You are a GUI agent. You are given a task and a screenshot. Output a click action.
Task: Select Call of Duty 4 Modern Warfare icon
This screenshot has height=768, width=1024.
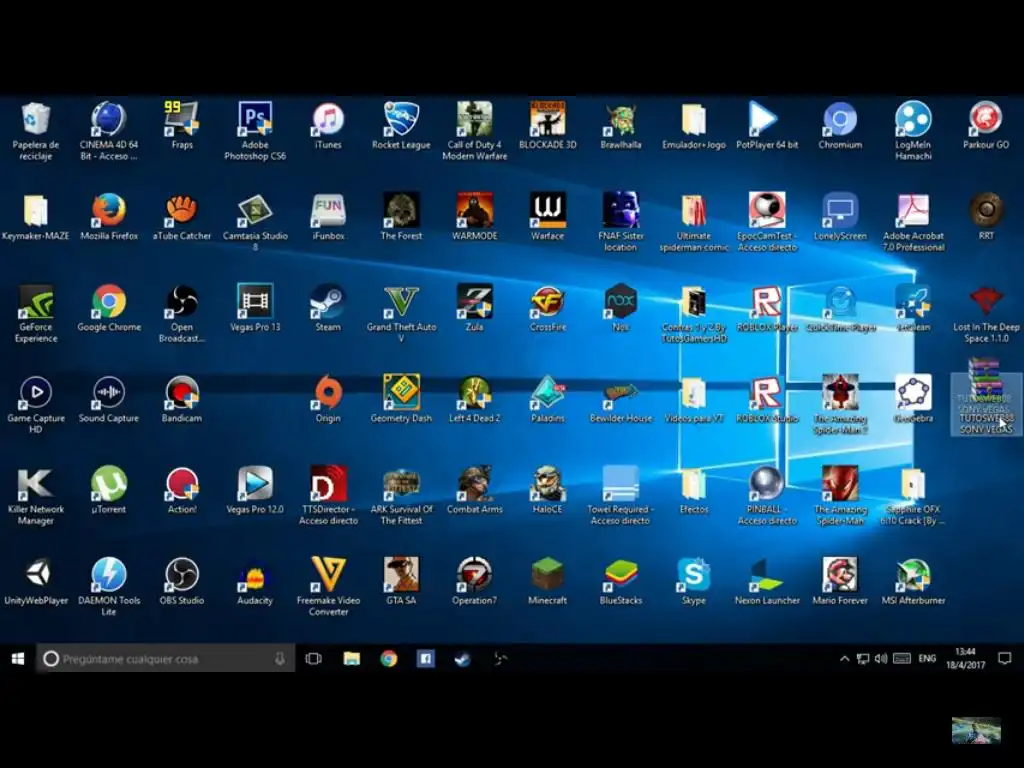point(475,119)
